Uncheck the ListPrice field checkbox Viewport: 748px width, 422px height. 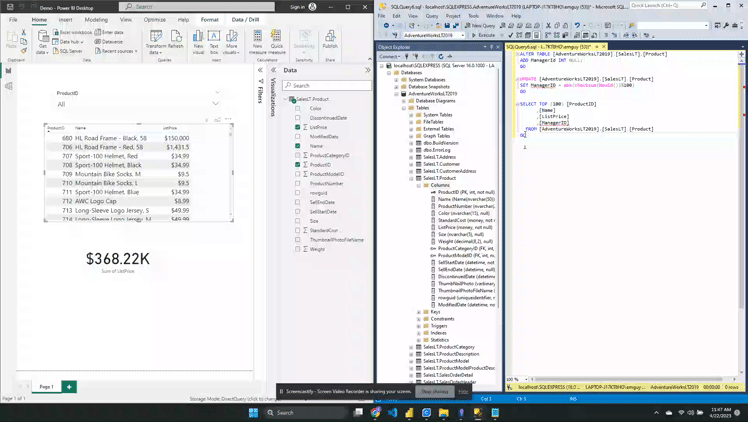click(297, 127)
